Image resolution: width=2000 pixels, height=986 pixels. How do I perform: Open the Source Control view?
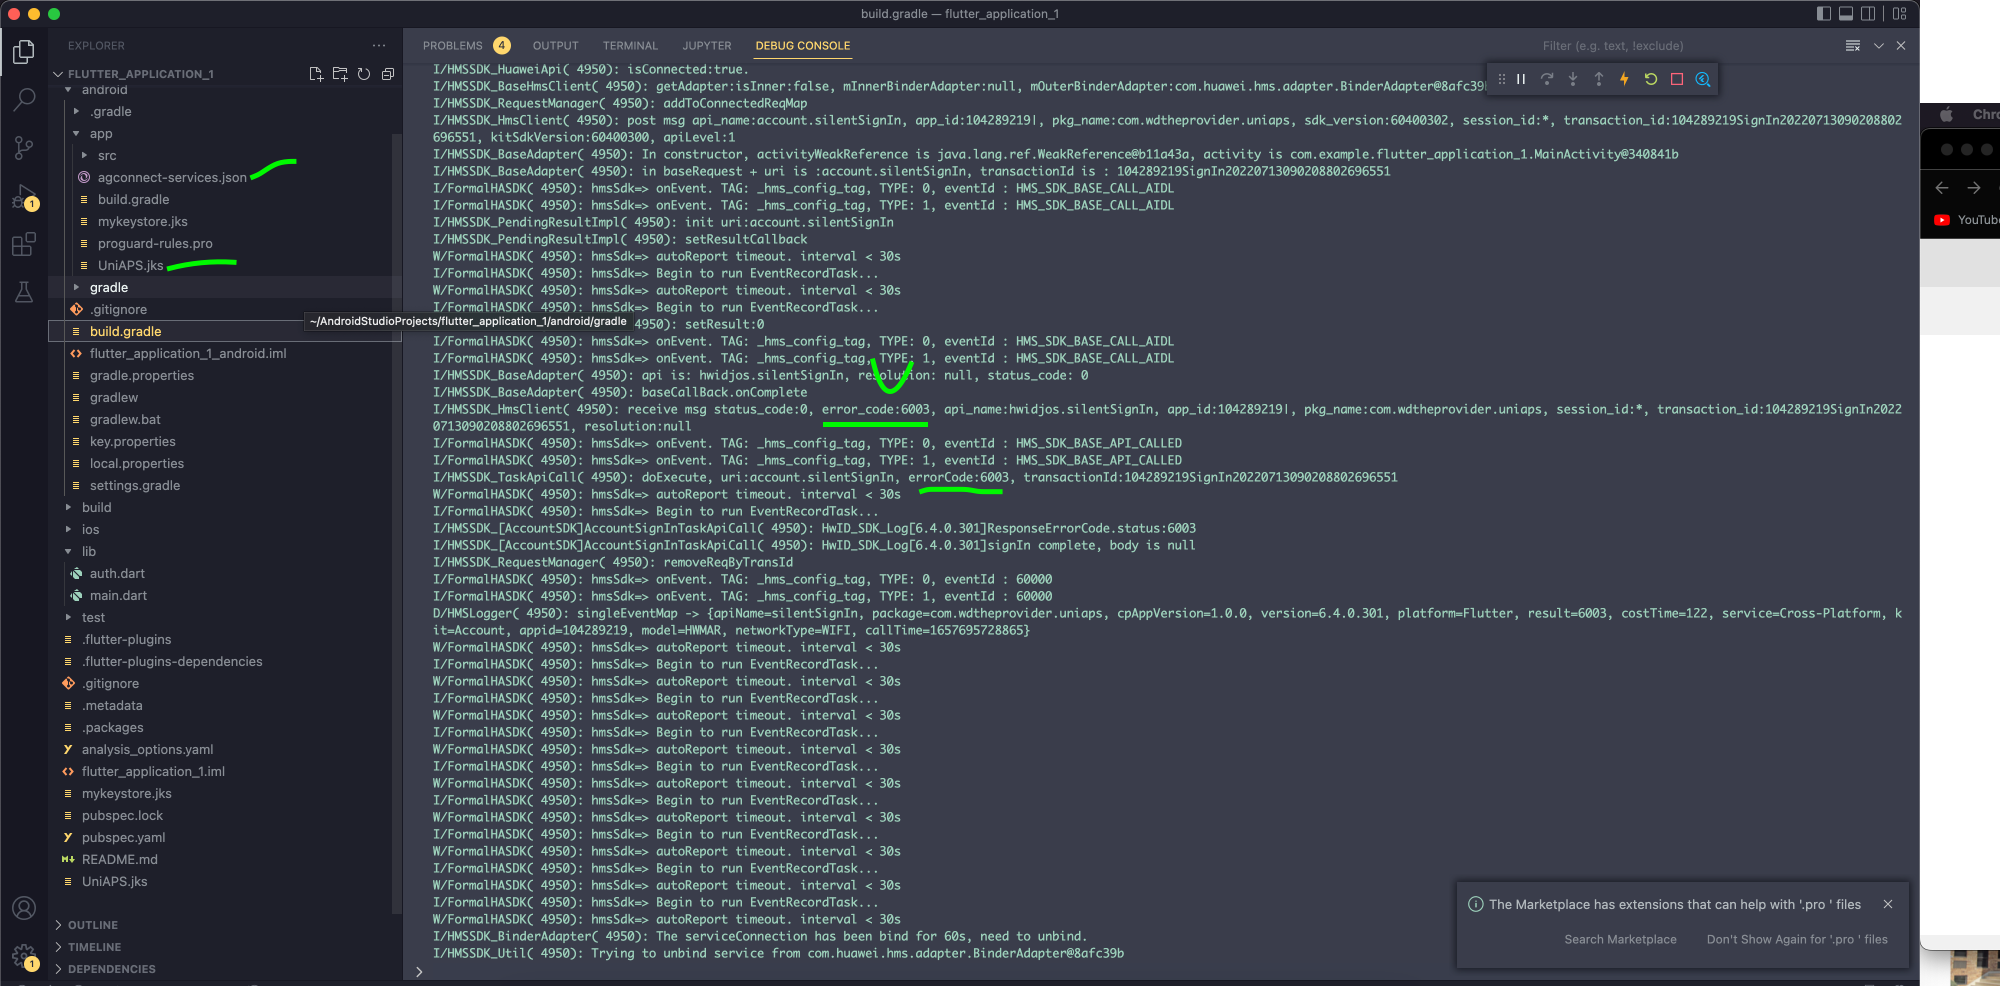[24, 148]
